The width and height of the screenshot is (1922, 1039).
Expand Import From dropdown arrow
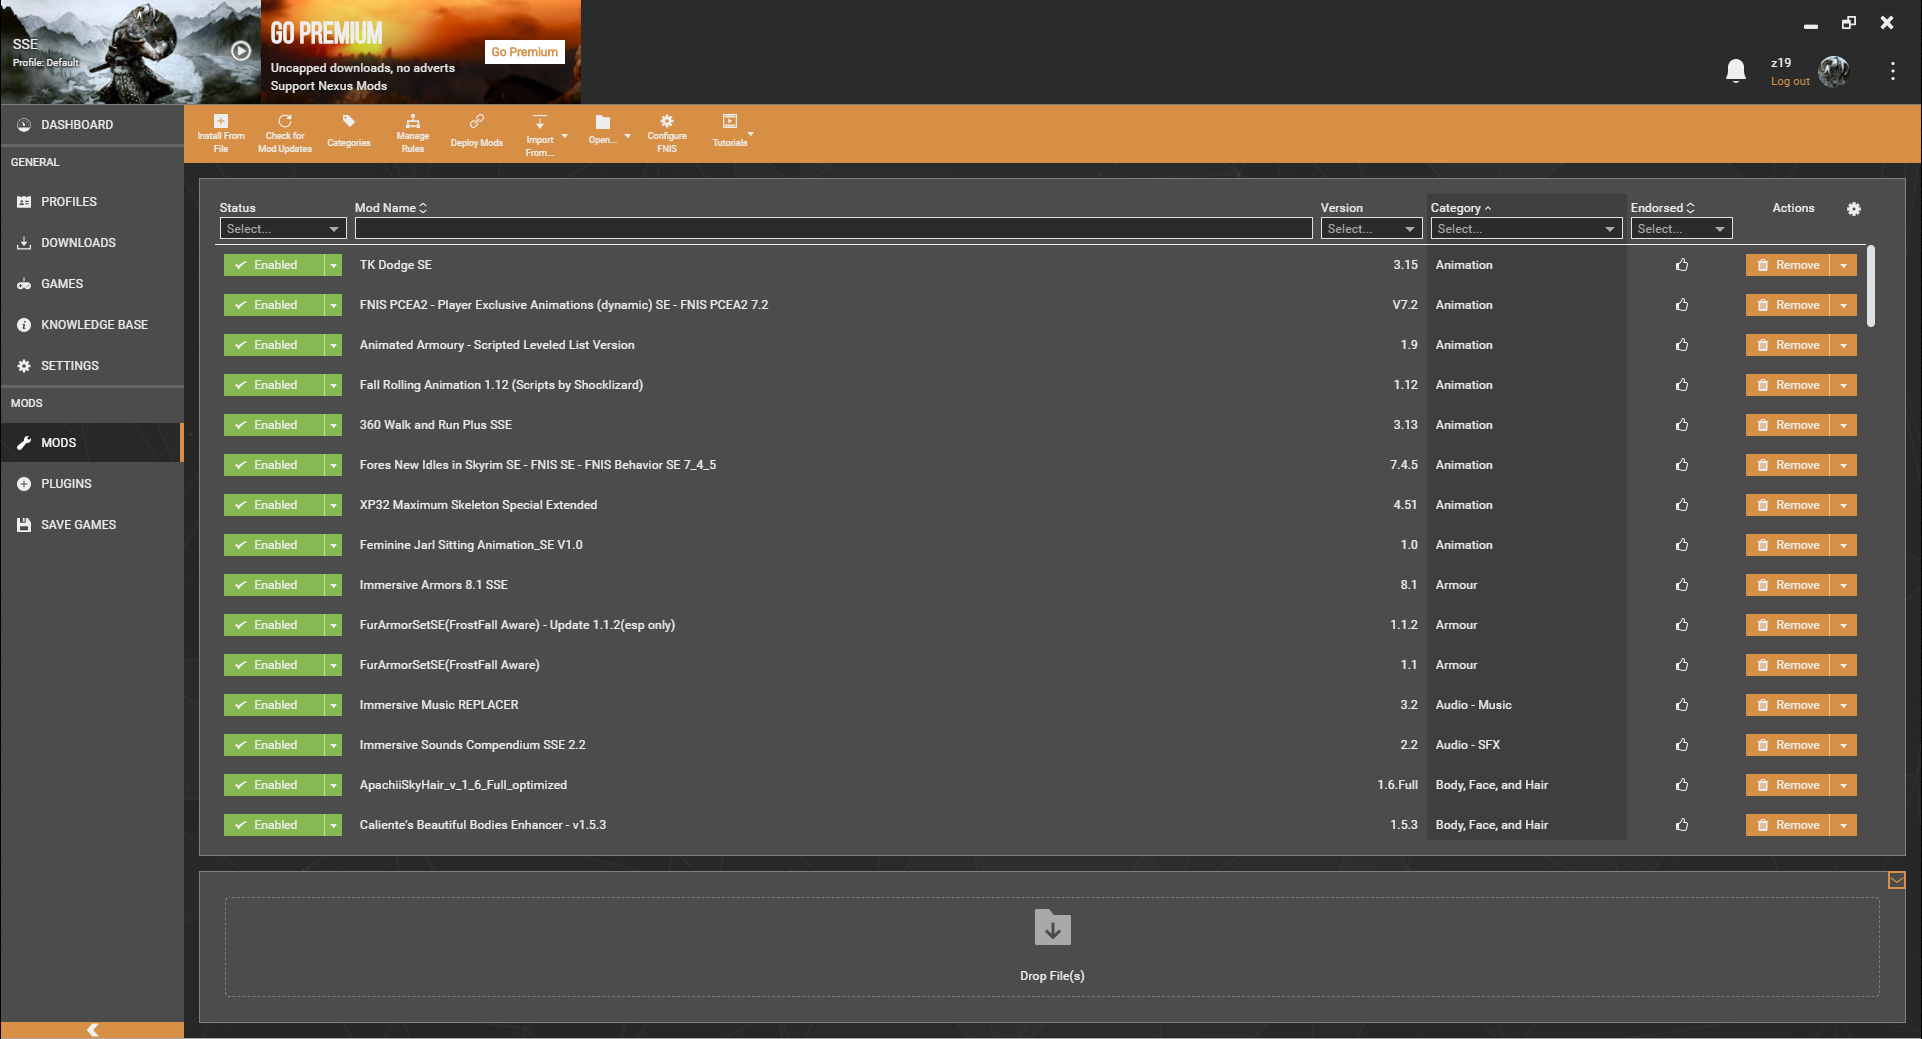click(564, 136)
